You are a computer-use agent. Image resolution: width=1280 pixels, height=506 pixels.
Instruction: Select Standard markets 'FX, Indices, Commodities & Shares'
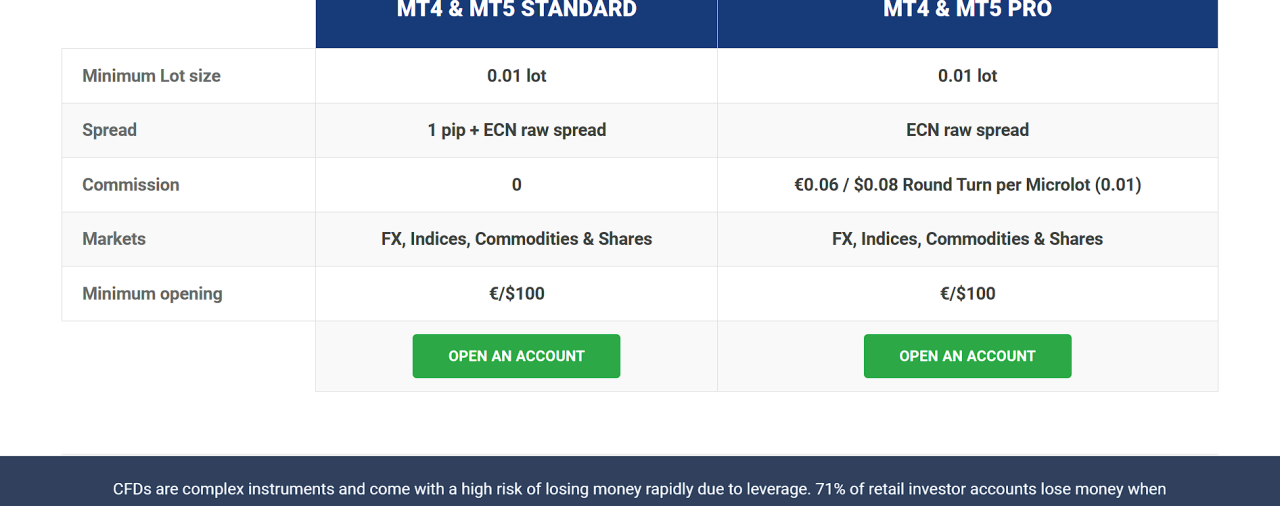tap(516, 239)
